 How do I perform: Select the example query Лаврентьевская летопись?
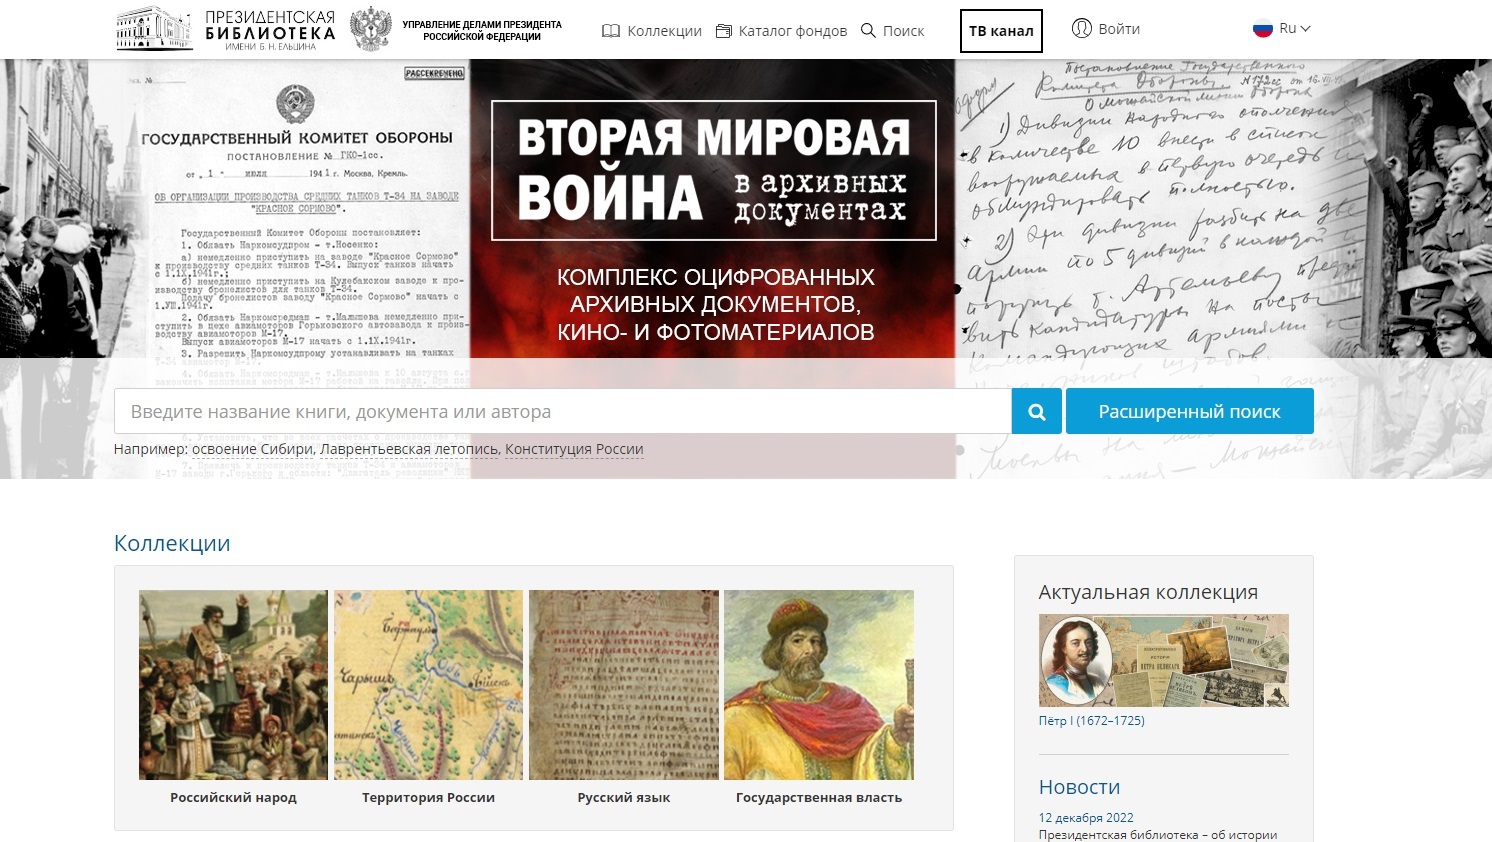[x=409, y=449]
